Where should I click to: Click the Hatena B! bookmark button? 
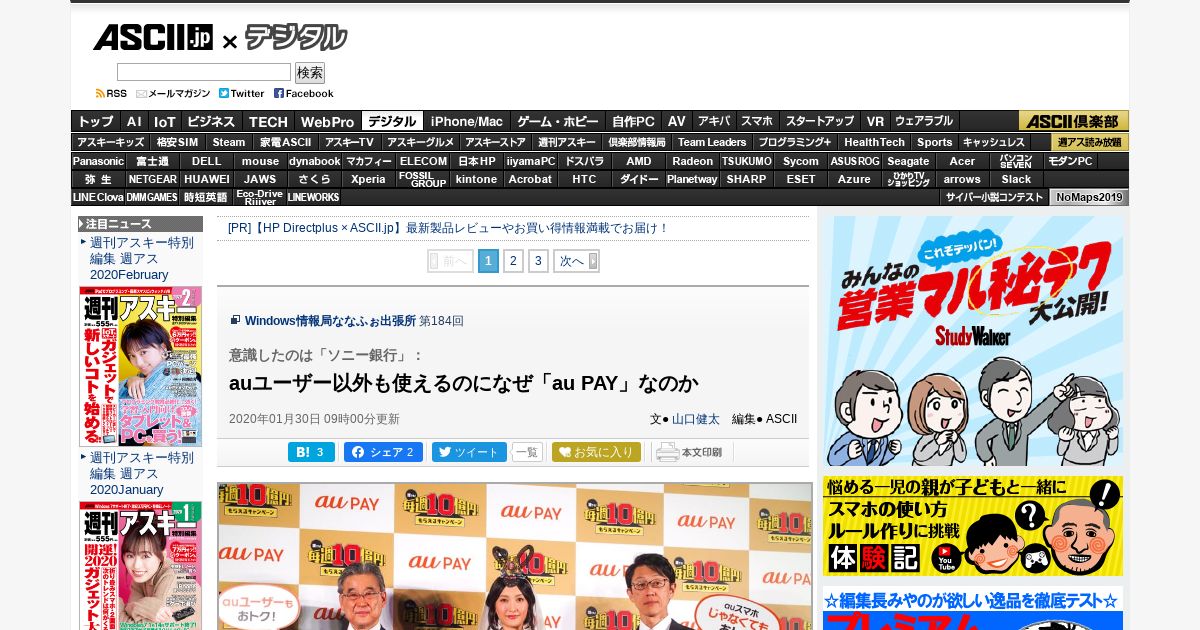(x=311, y=452)
